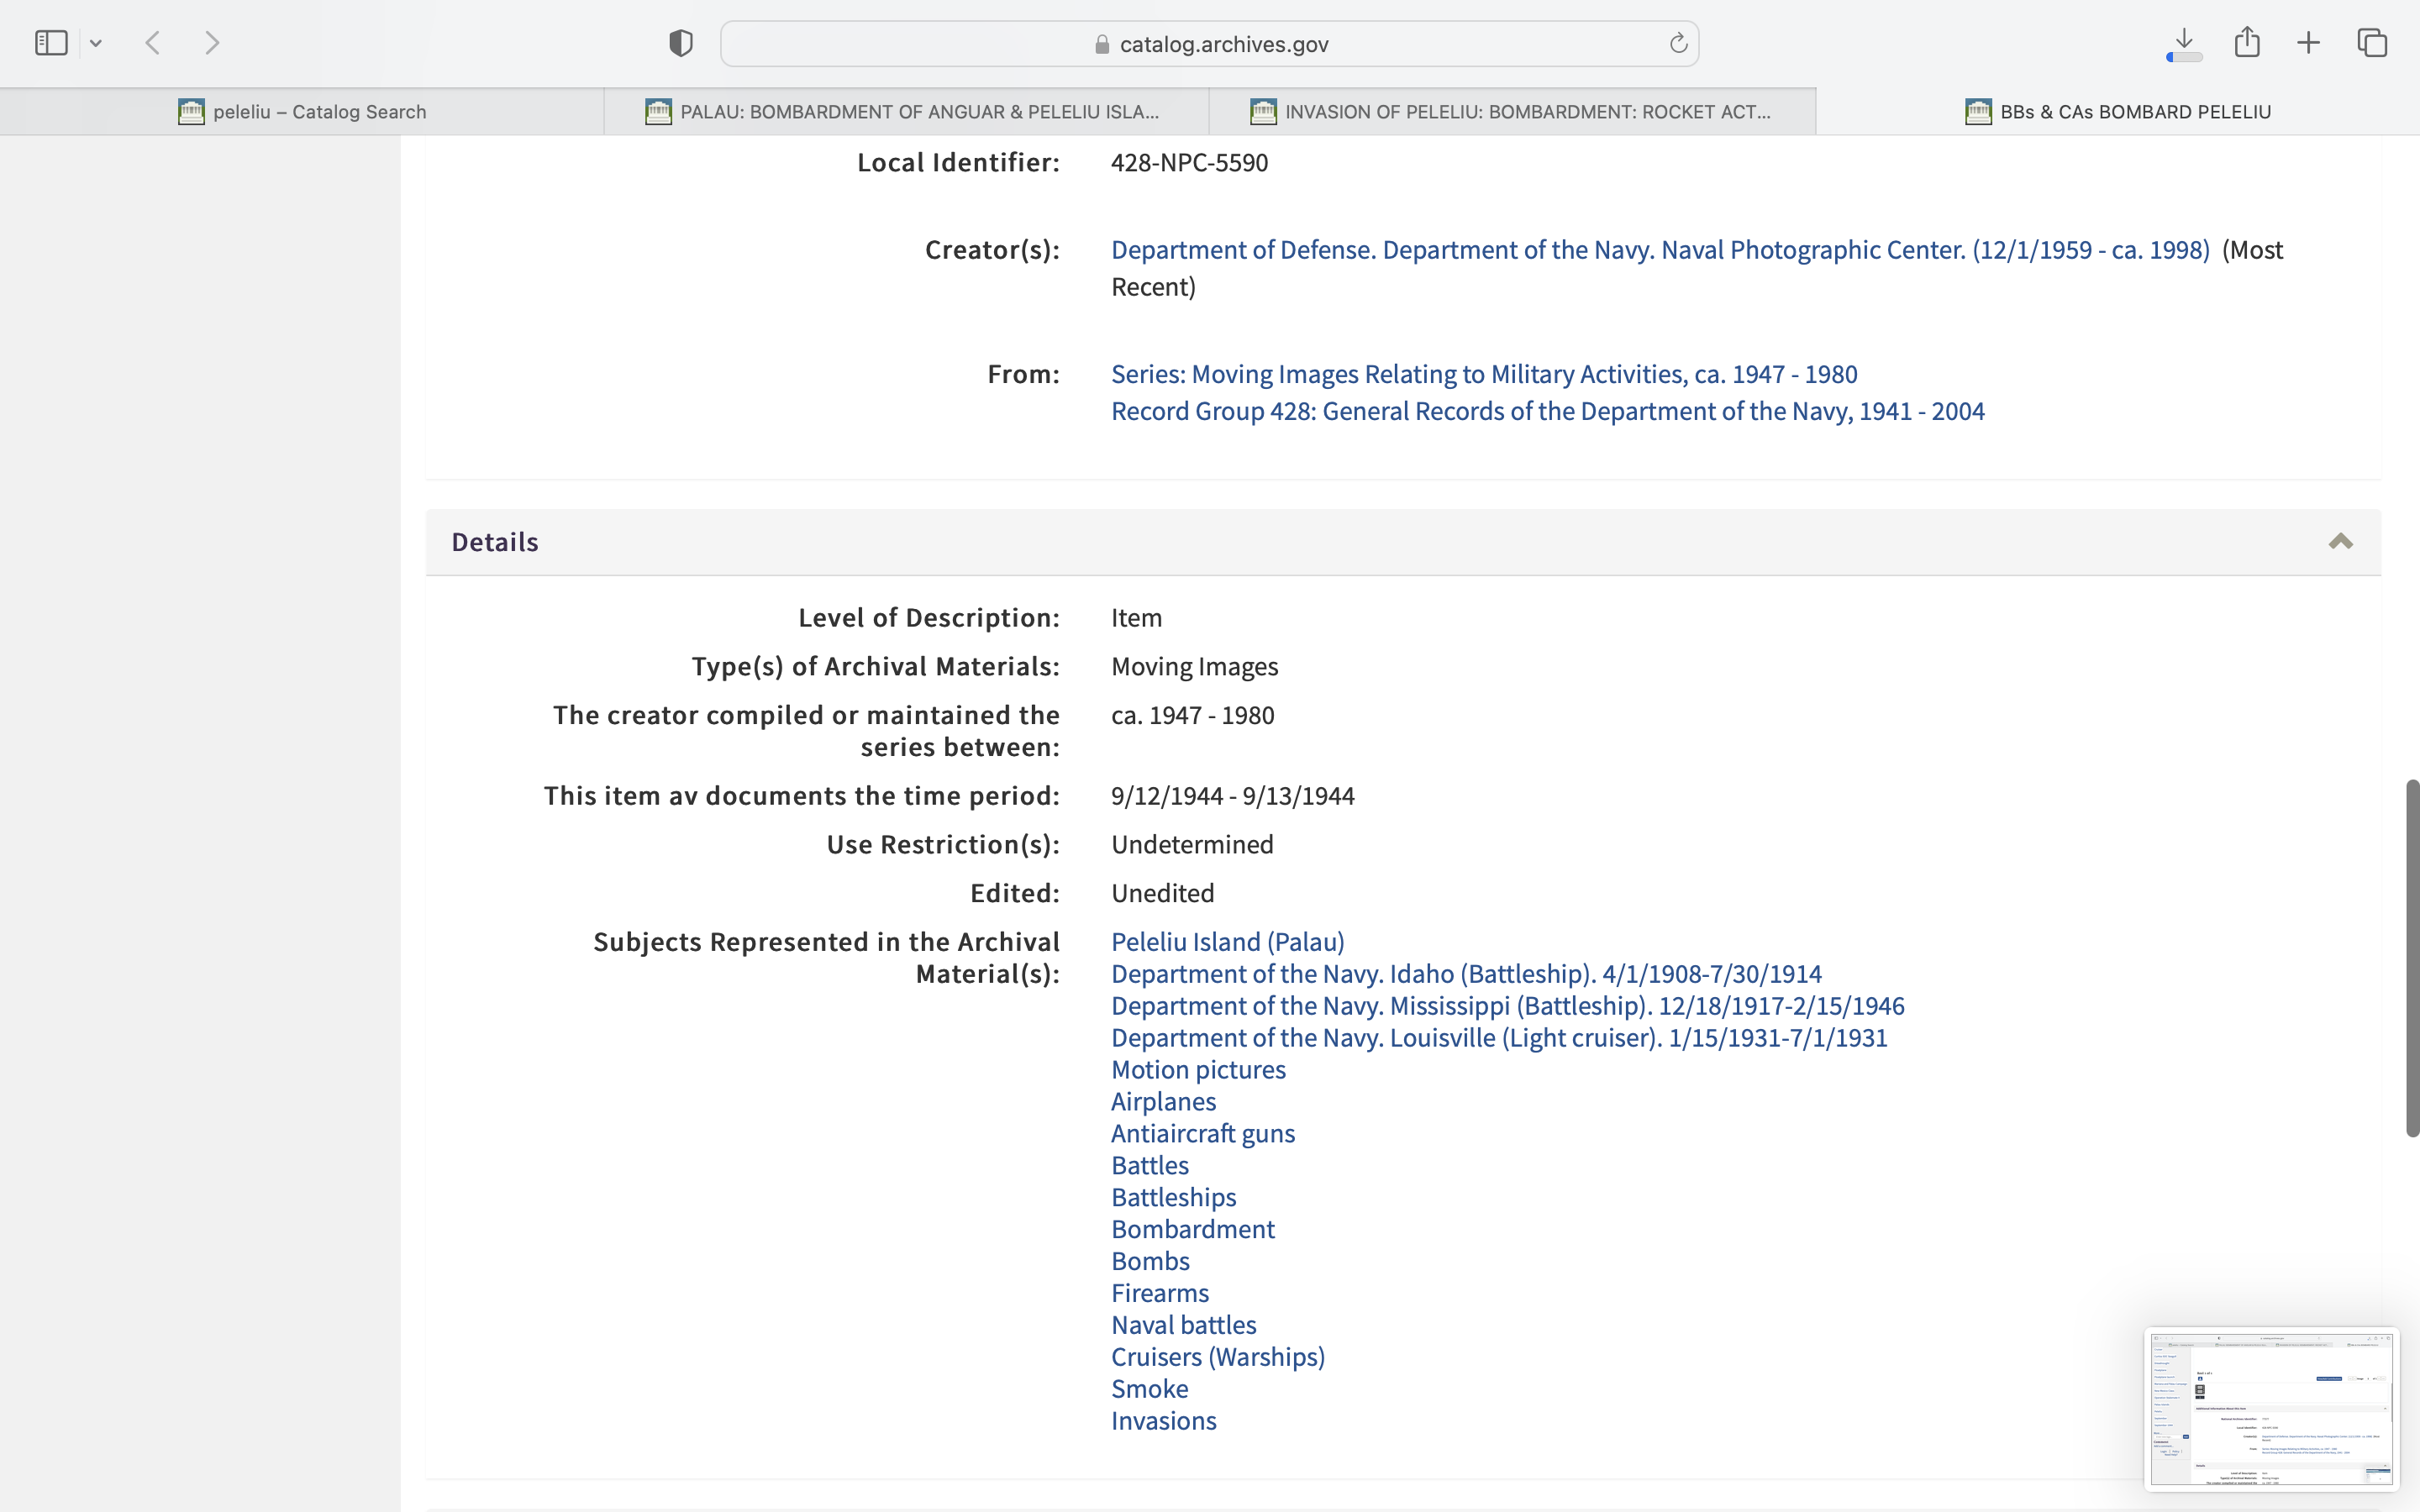Click the forward navigation arrow
The image size is (2420, 1512).
[212, 43]
